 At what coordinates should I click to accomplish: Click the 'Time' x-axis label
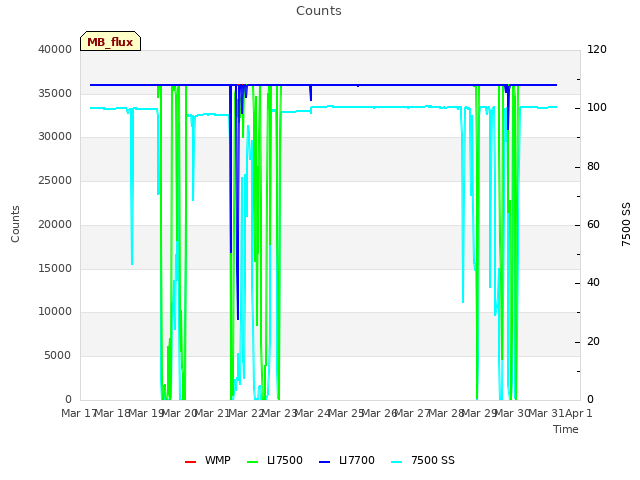566,429
